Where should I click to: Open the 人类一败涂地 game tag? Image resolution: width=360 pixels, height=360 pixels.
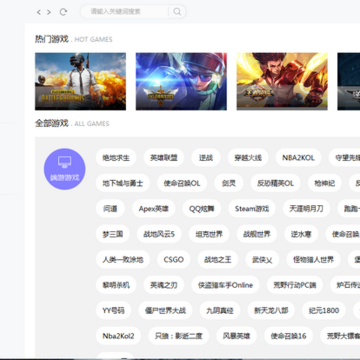click(123, 259)
